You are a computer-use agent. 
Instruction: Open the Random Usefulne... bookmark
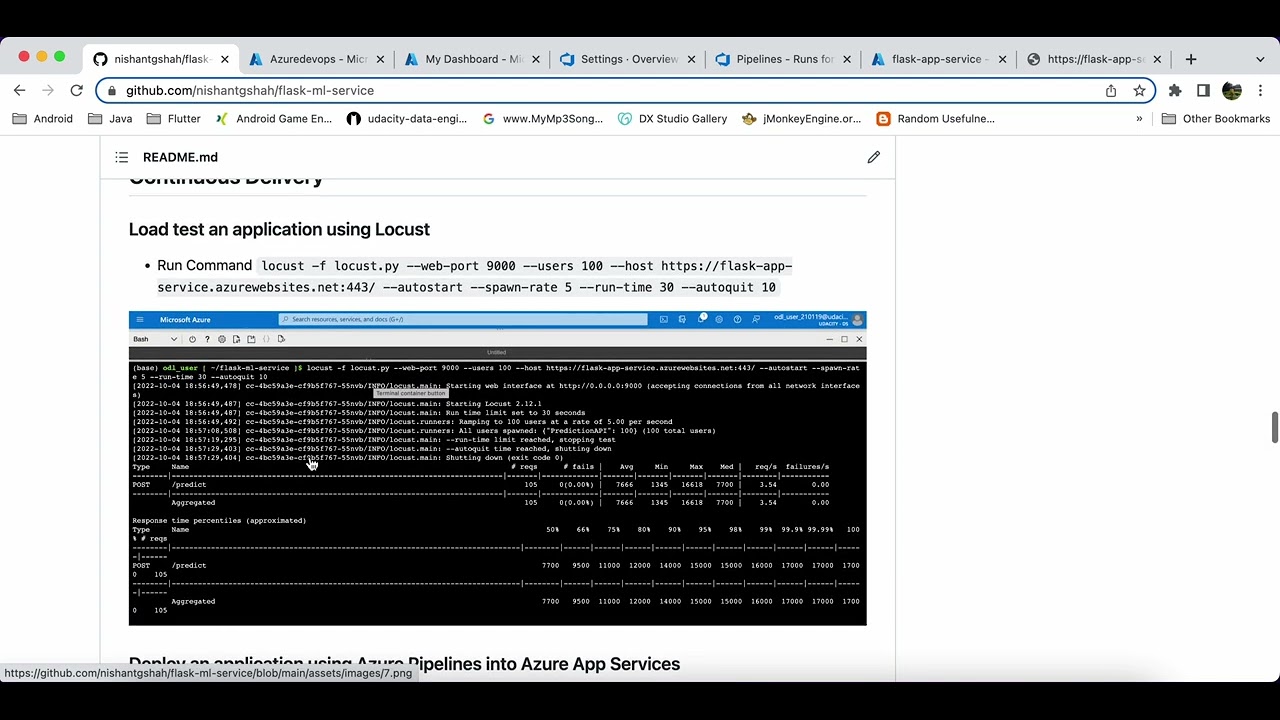[x=935, y=118]
